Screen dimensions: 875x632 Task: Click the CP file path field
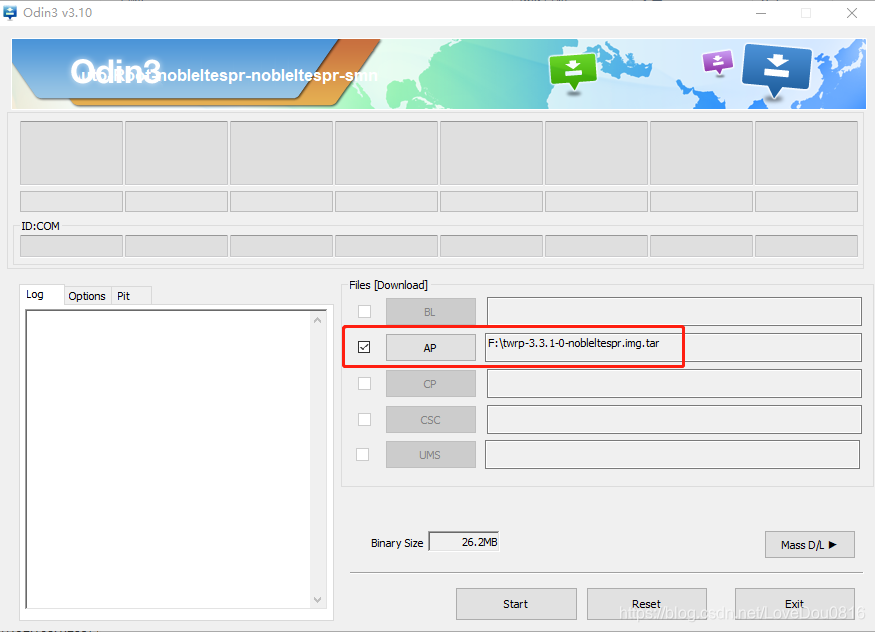(x=674, y=384)
